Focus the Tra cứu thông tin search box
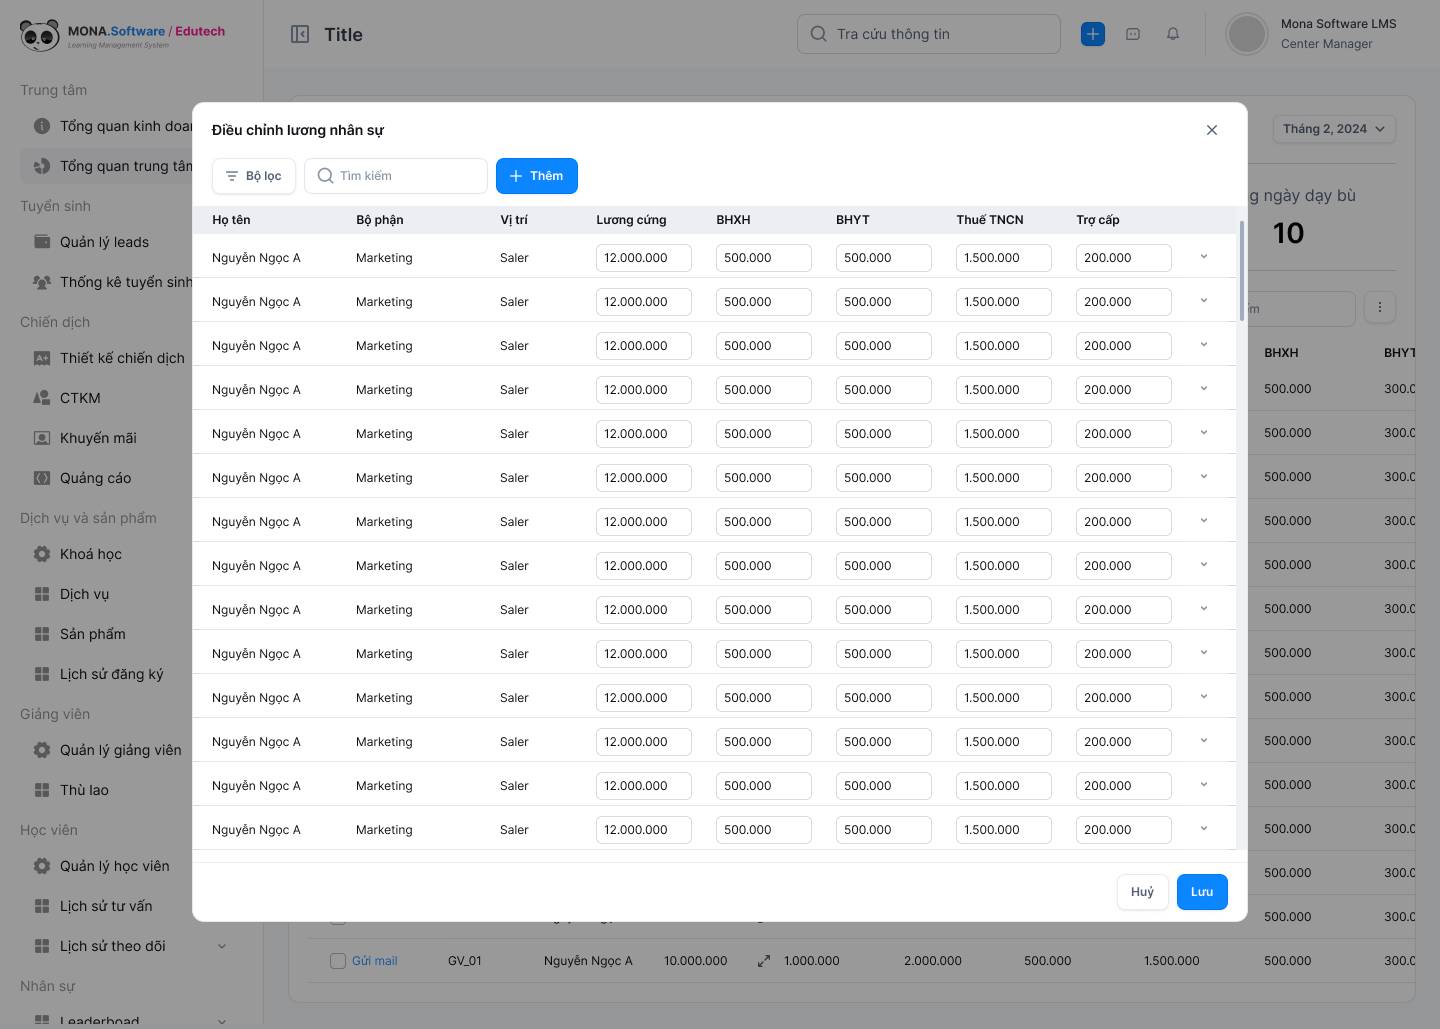The height and width of the screenshot is (1029, 1440). coord(929,34)
